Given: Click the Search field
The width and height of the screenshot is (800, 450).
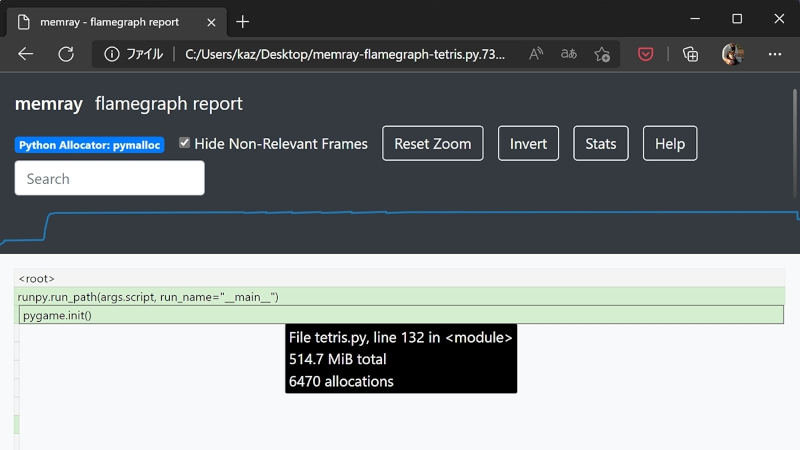Looking at the screenshot, I should click(x=109, y=178).
